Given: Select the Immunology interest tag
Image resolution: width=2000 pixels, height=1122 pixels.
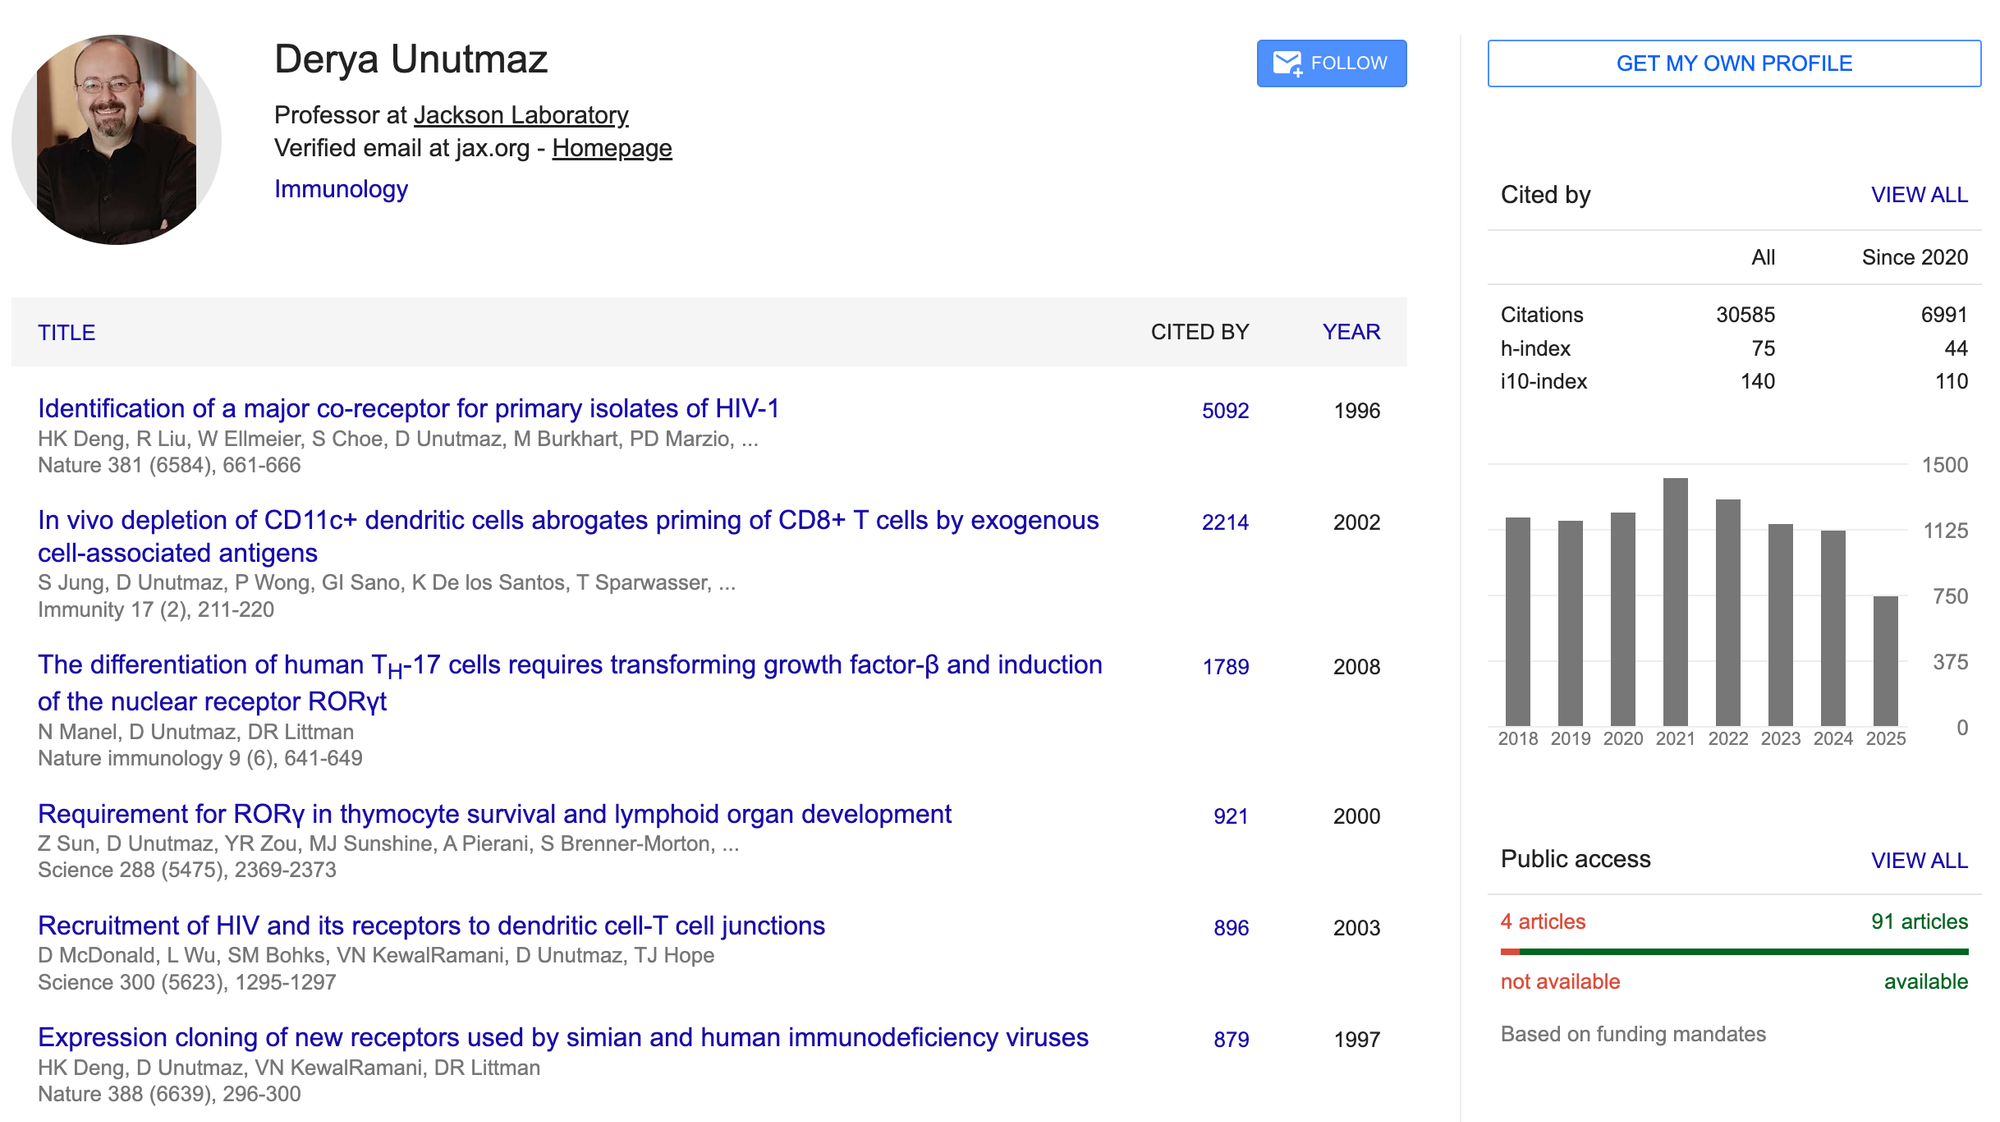Looking at the screenshot, I should 341,189.
